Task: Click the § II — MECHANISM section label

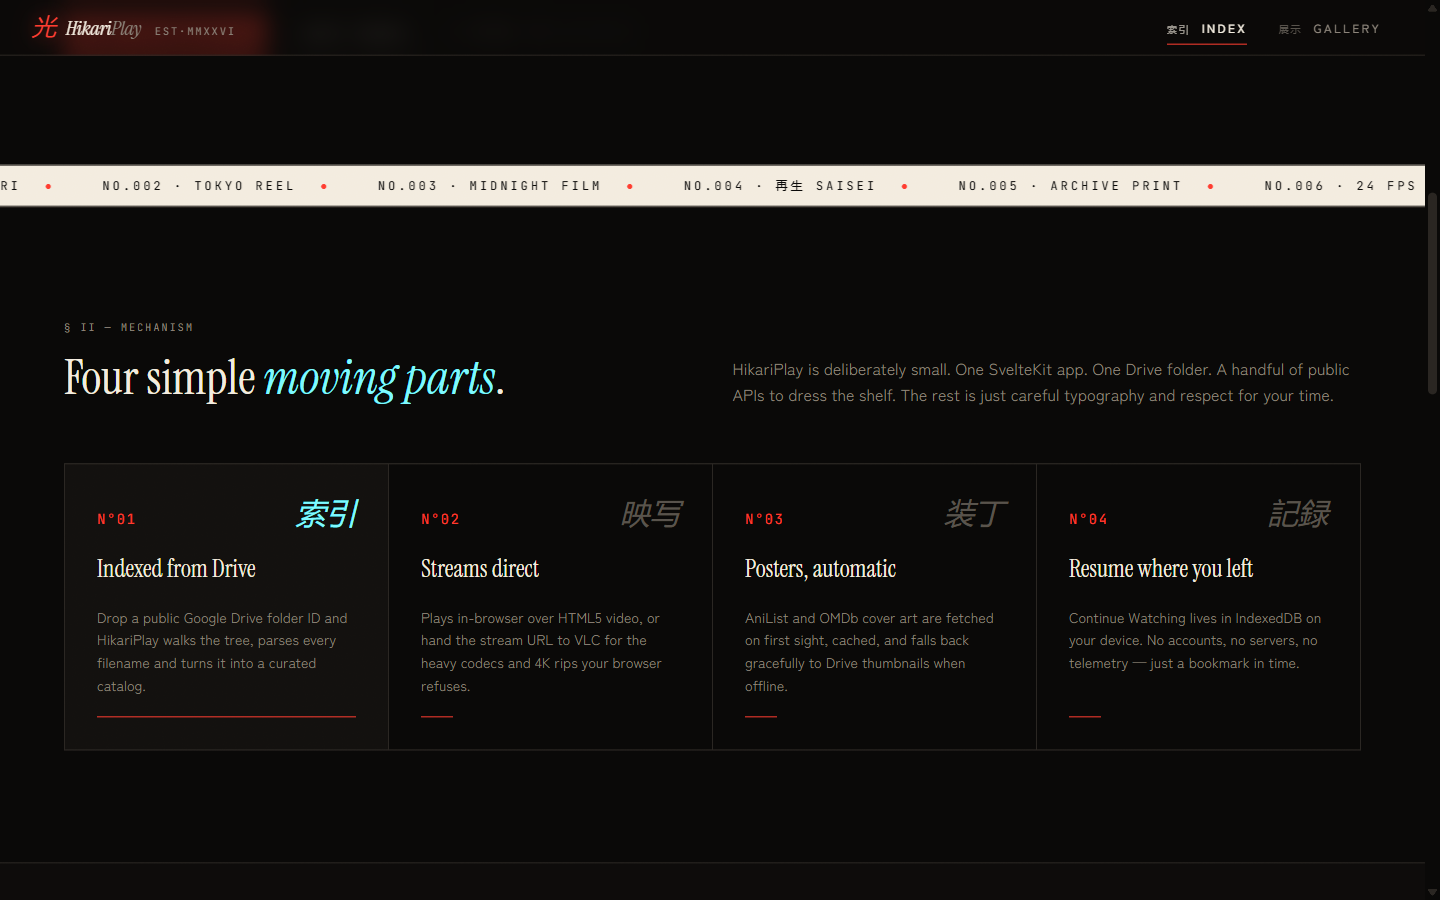Action: pyautogui.click(x=129, y=327)
